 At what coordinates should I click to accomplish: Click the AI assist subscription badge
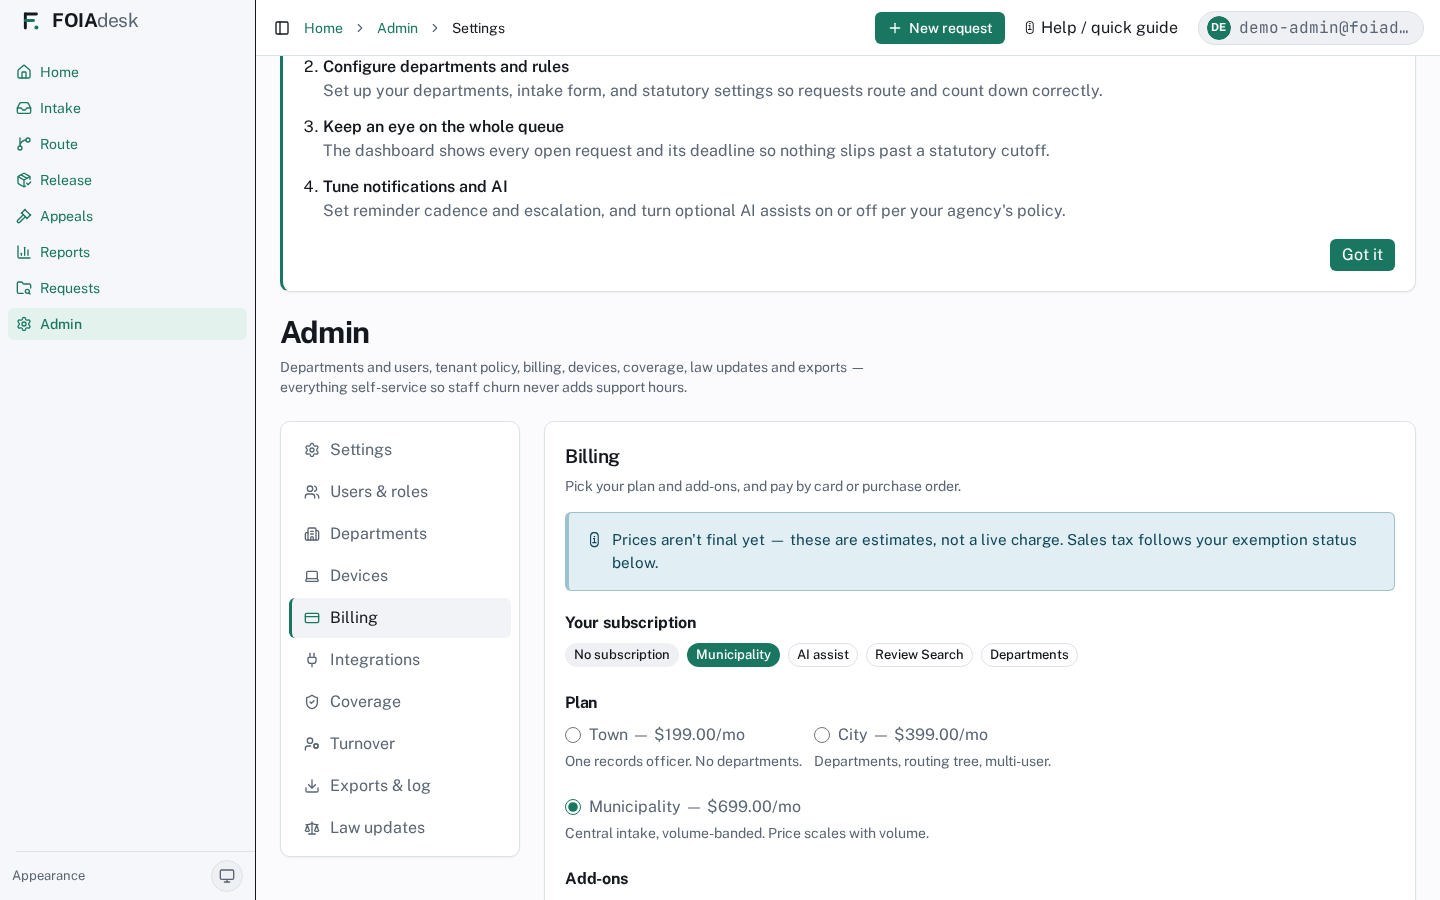823,655
